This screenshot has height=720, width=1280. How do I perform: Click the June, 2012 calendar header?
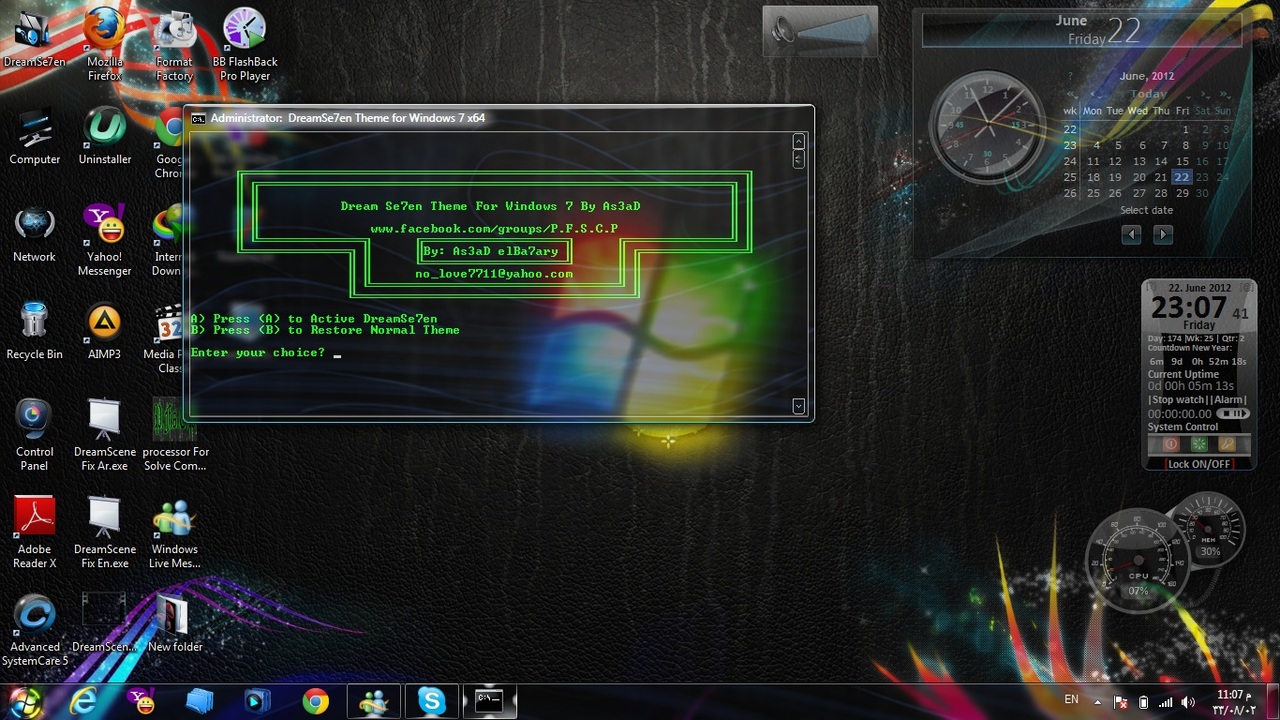1147,76
